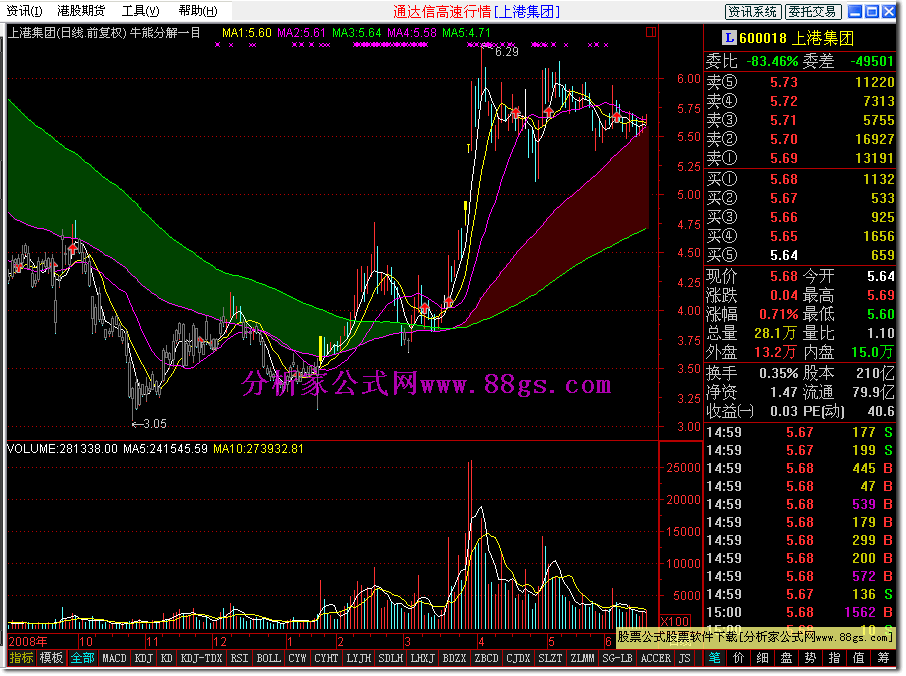
Task: Switch to the SDLH indicator tab
Action: pyautogui.click(x=390, y=658)
